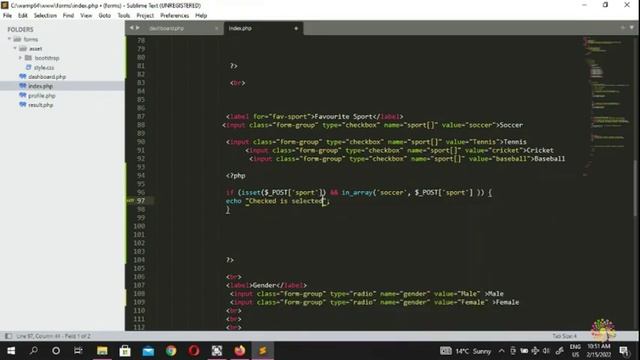Click the vertical editor scrollbar
This screenshot has height=360, width=640.
pos(636,188)
